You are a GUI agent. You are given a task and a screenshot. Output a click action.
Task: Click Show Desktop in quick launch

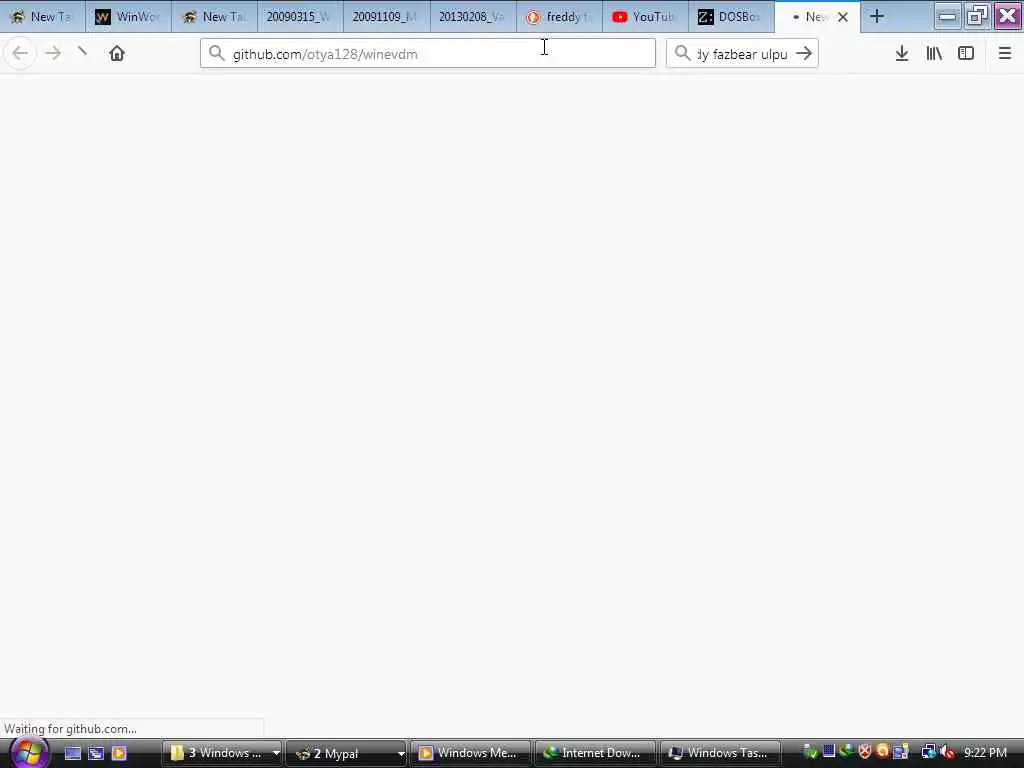pos(73,753)
